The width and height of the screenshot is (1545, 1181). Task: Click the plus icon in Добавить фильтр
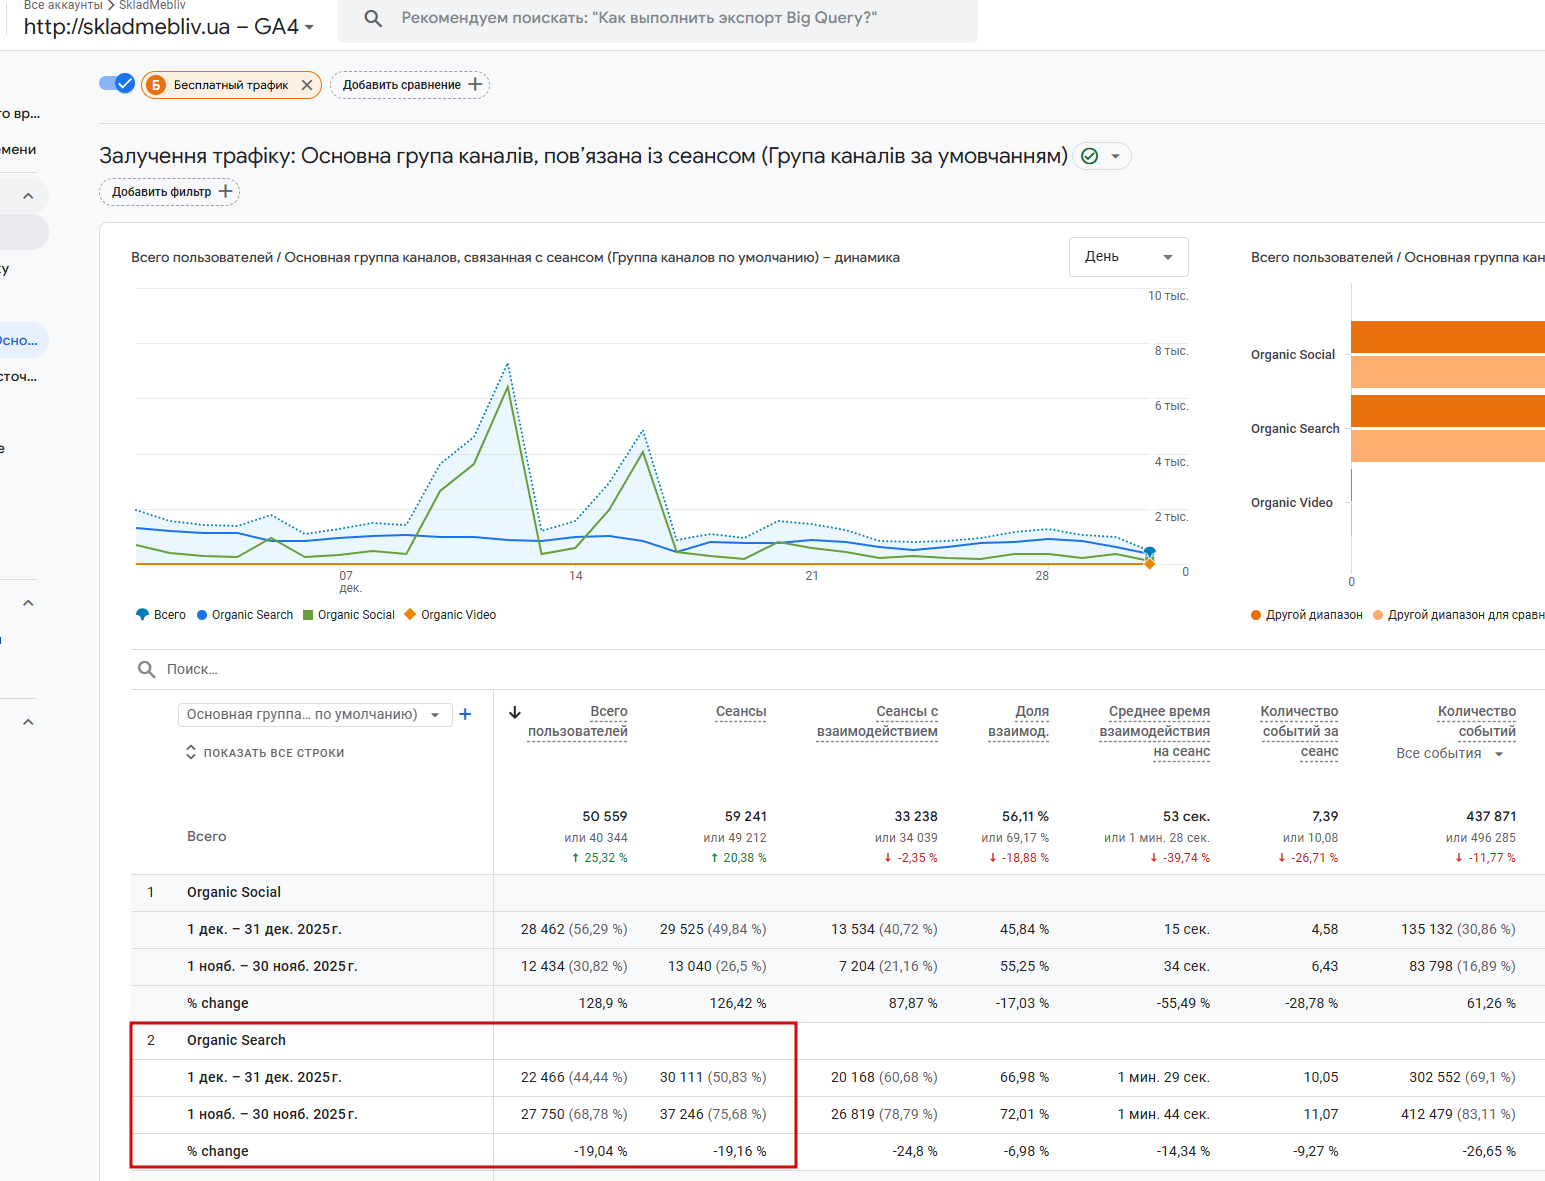click(225, 191)
